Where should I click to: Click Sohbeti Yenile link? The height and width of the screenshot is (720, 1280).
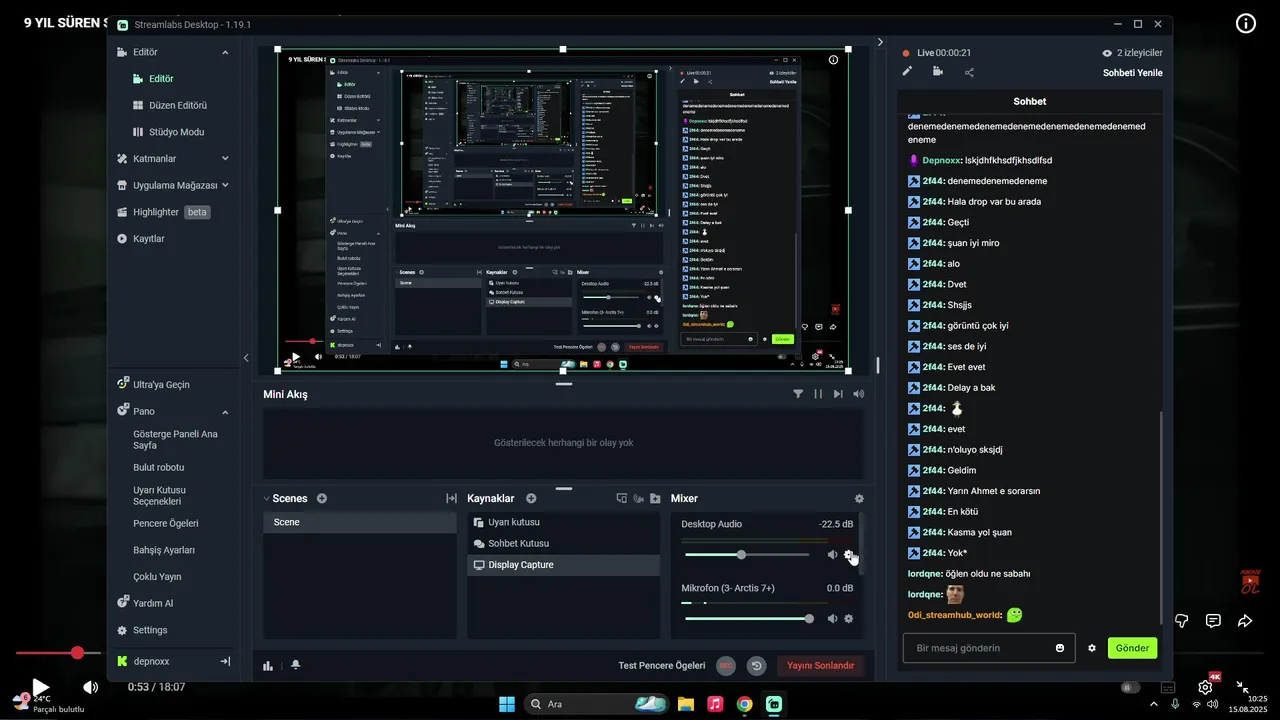tap(1132, 72)
